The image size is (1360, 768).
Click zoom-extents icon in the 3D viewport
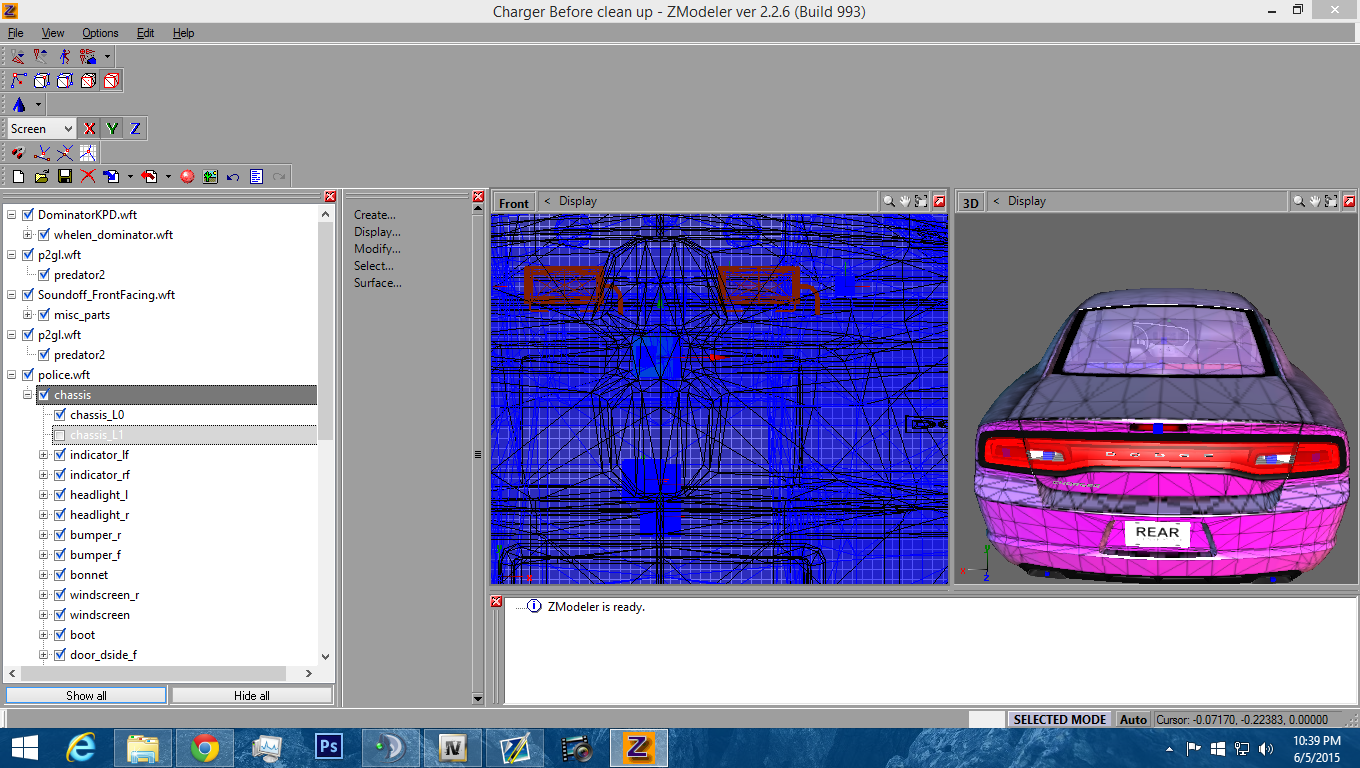[1332, 201]
